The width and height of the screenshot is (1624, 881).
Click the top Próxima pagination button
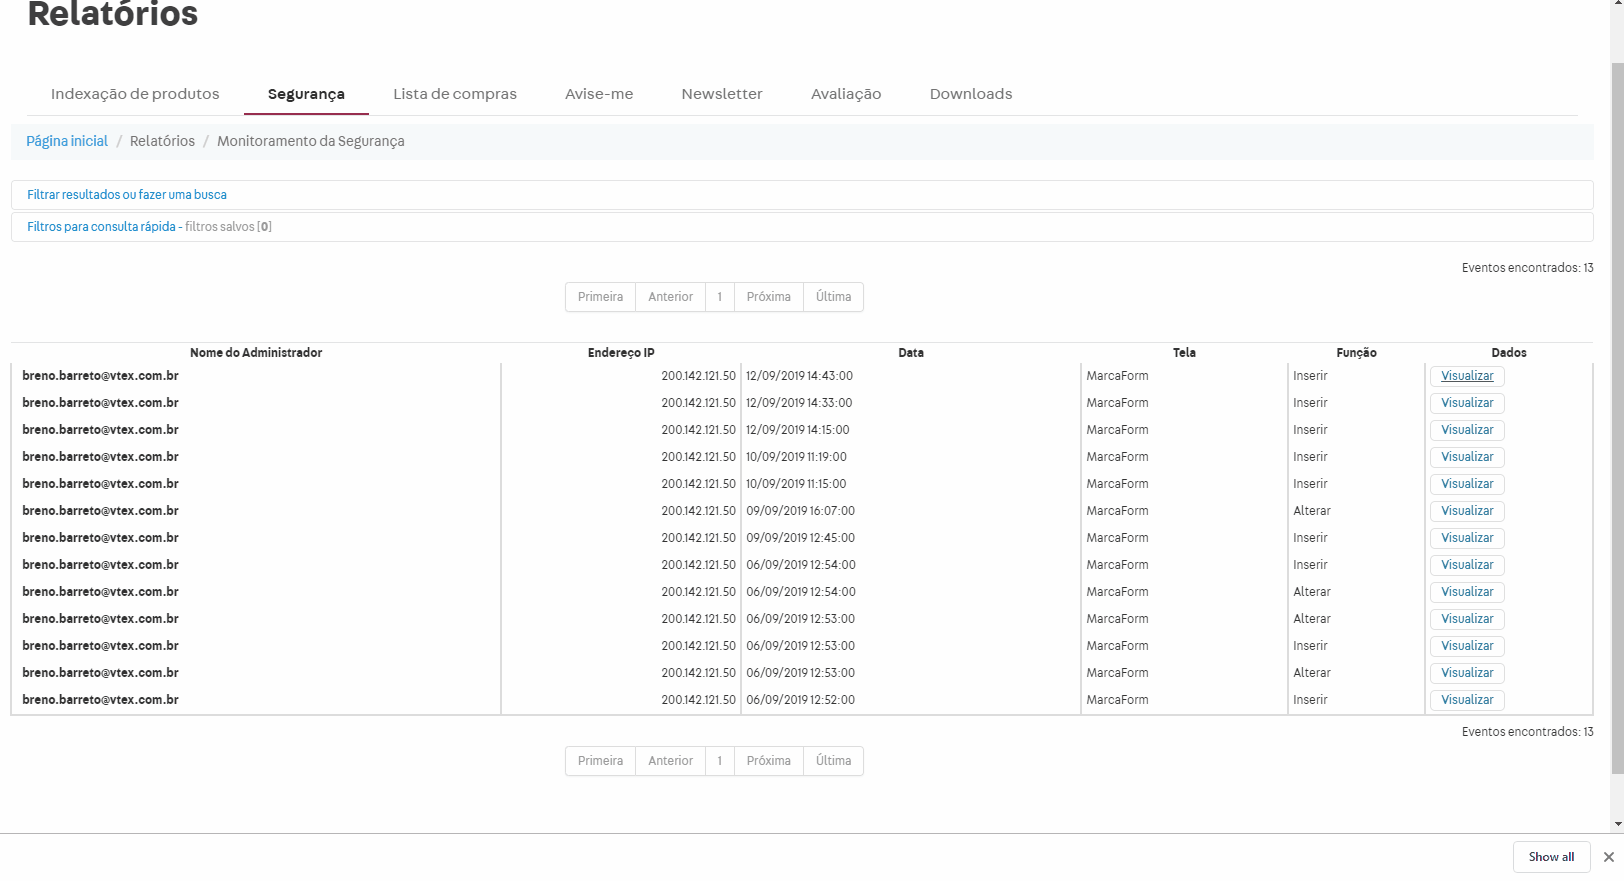768,297
